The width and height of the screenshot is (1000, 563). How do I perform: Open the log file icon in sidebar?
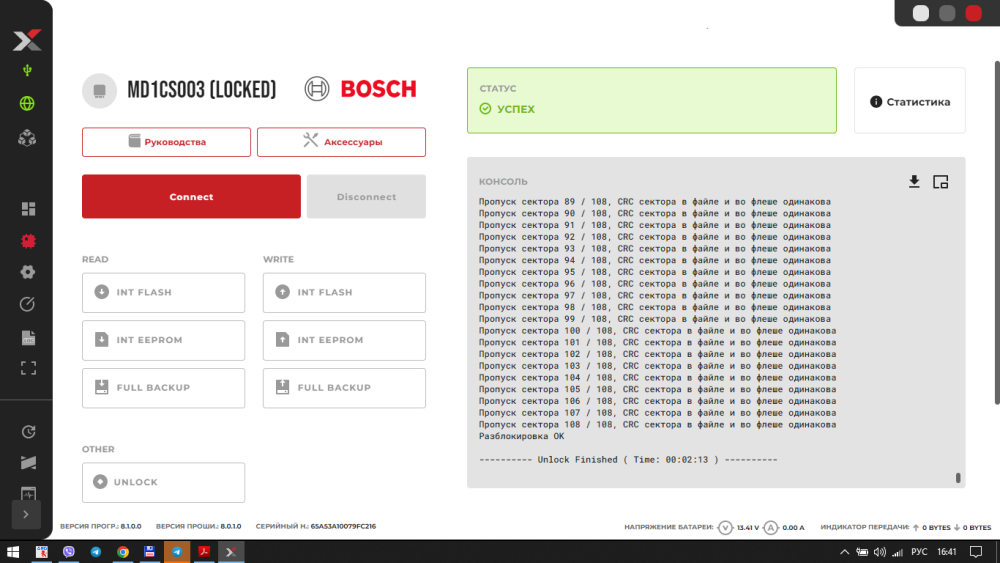pyautogui.click(x=28, y=337)
